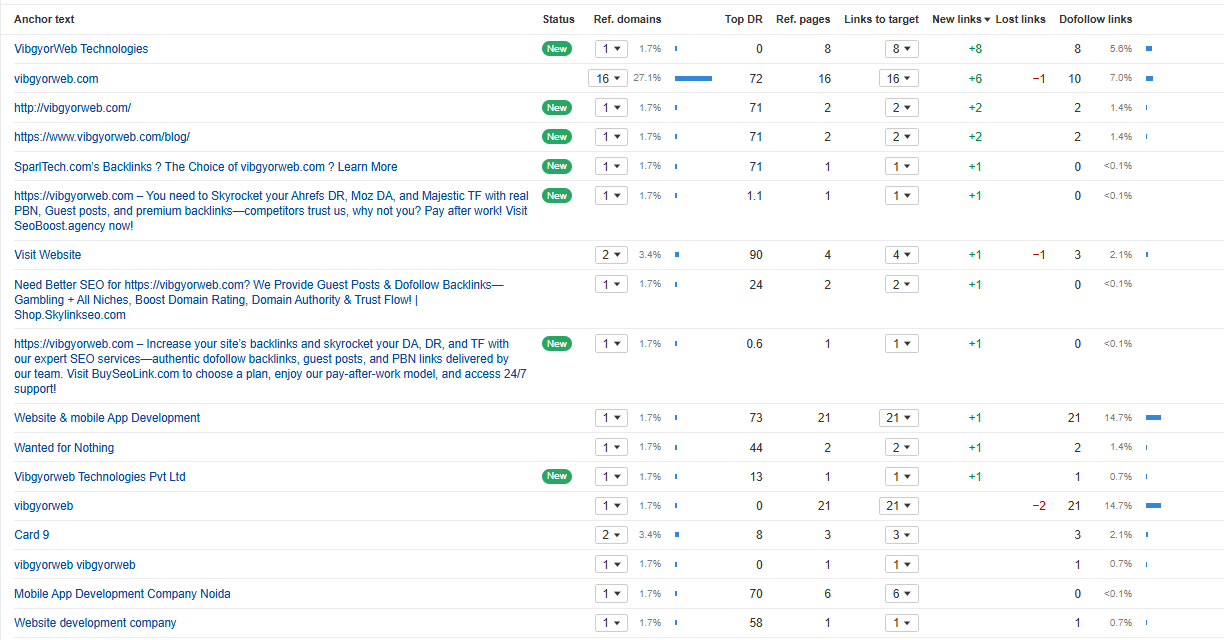Open the SparITech.com's Backlinks anchor link
1224x640 pixels.
click(205, 167)
